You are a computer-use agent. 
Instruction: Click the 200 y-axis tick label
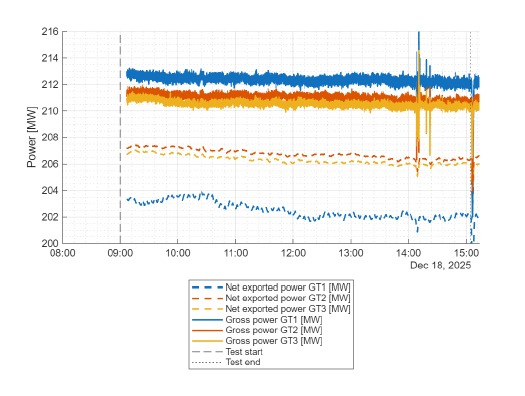(50, 243)
